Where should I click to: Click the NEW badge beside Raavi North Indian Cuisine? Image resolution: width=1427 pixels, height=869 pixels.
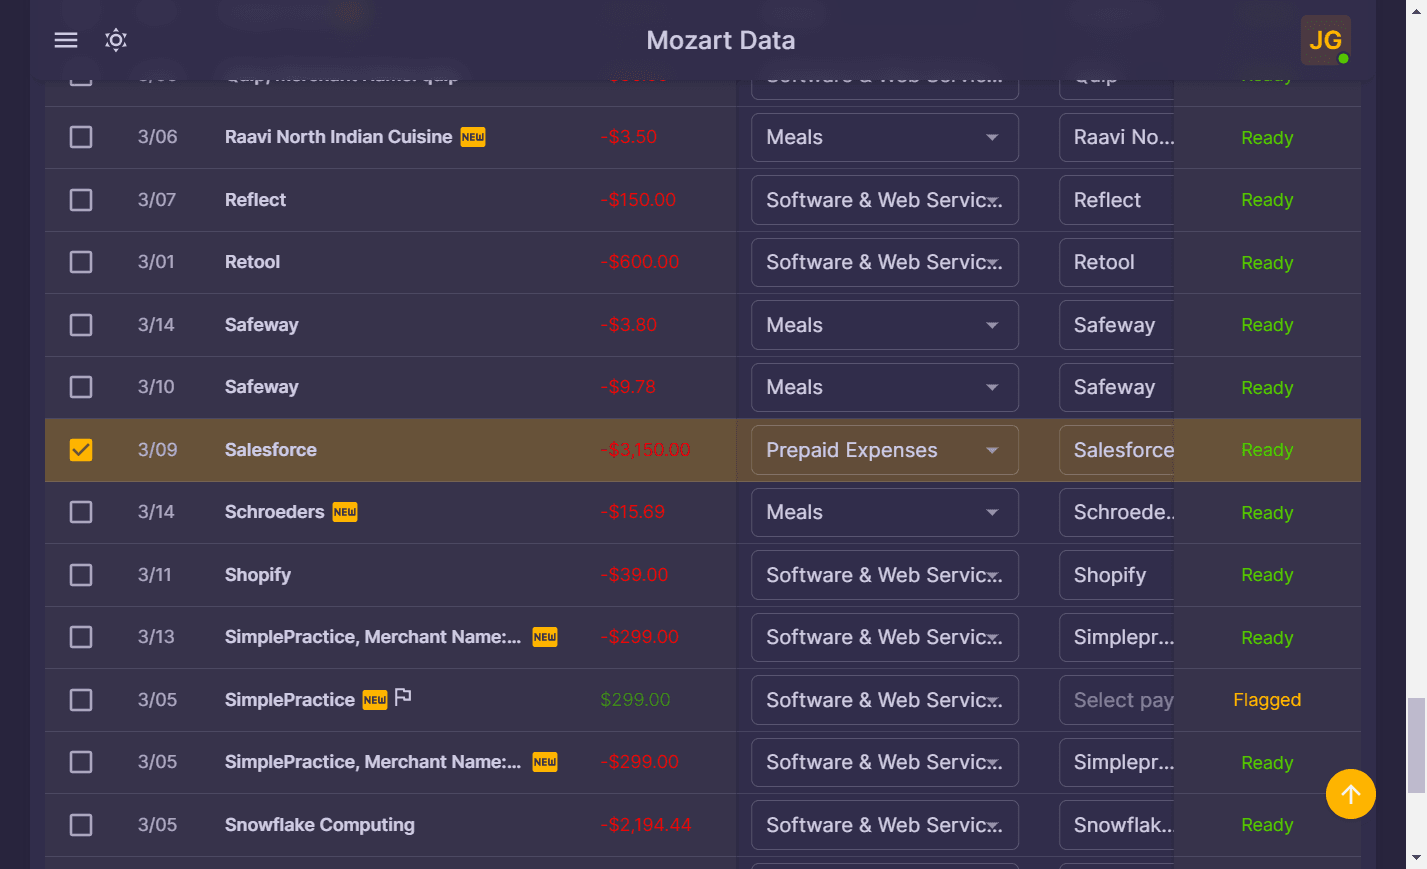click(472, 137)
